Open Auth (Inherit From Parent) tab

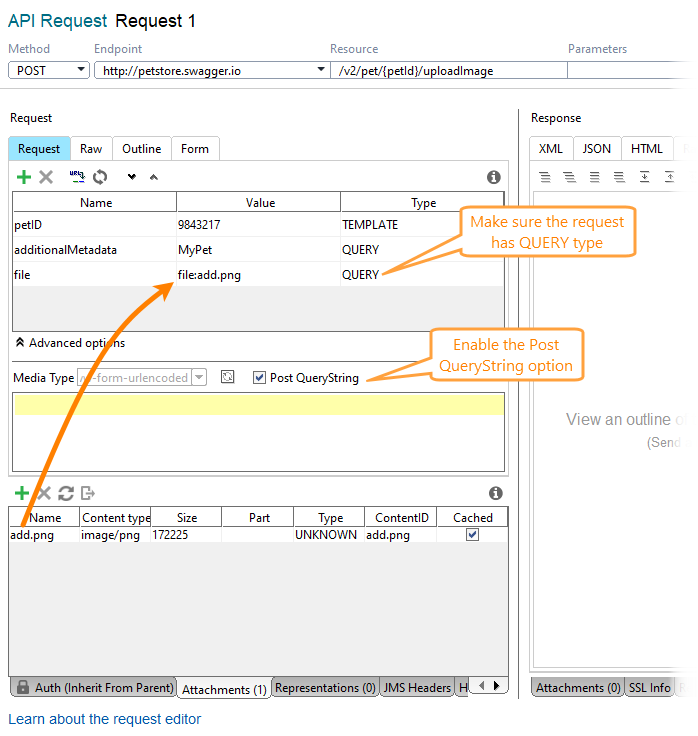(x=93, y=688)
